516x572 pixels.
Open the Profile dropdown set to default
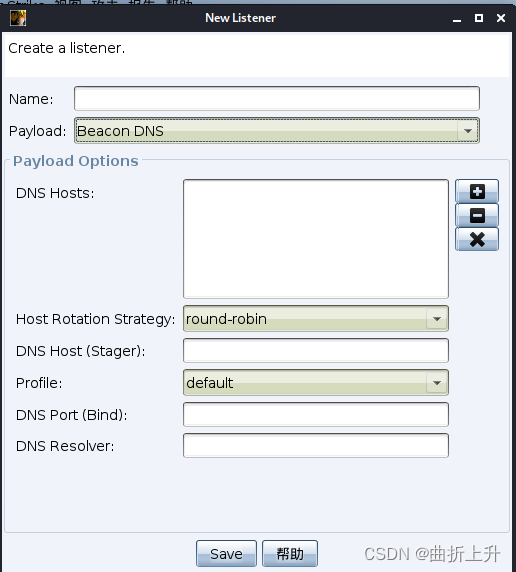[x=316, y=383]
